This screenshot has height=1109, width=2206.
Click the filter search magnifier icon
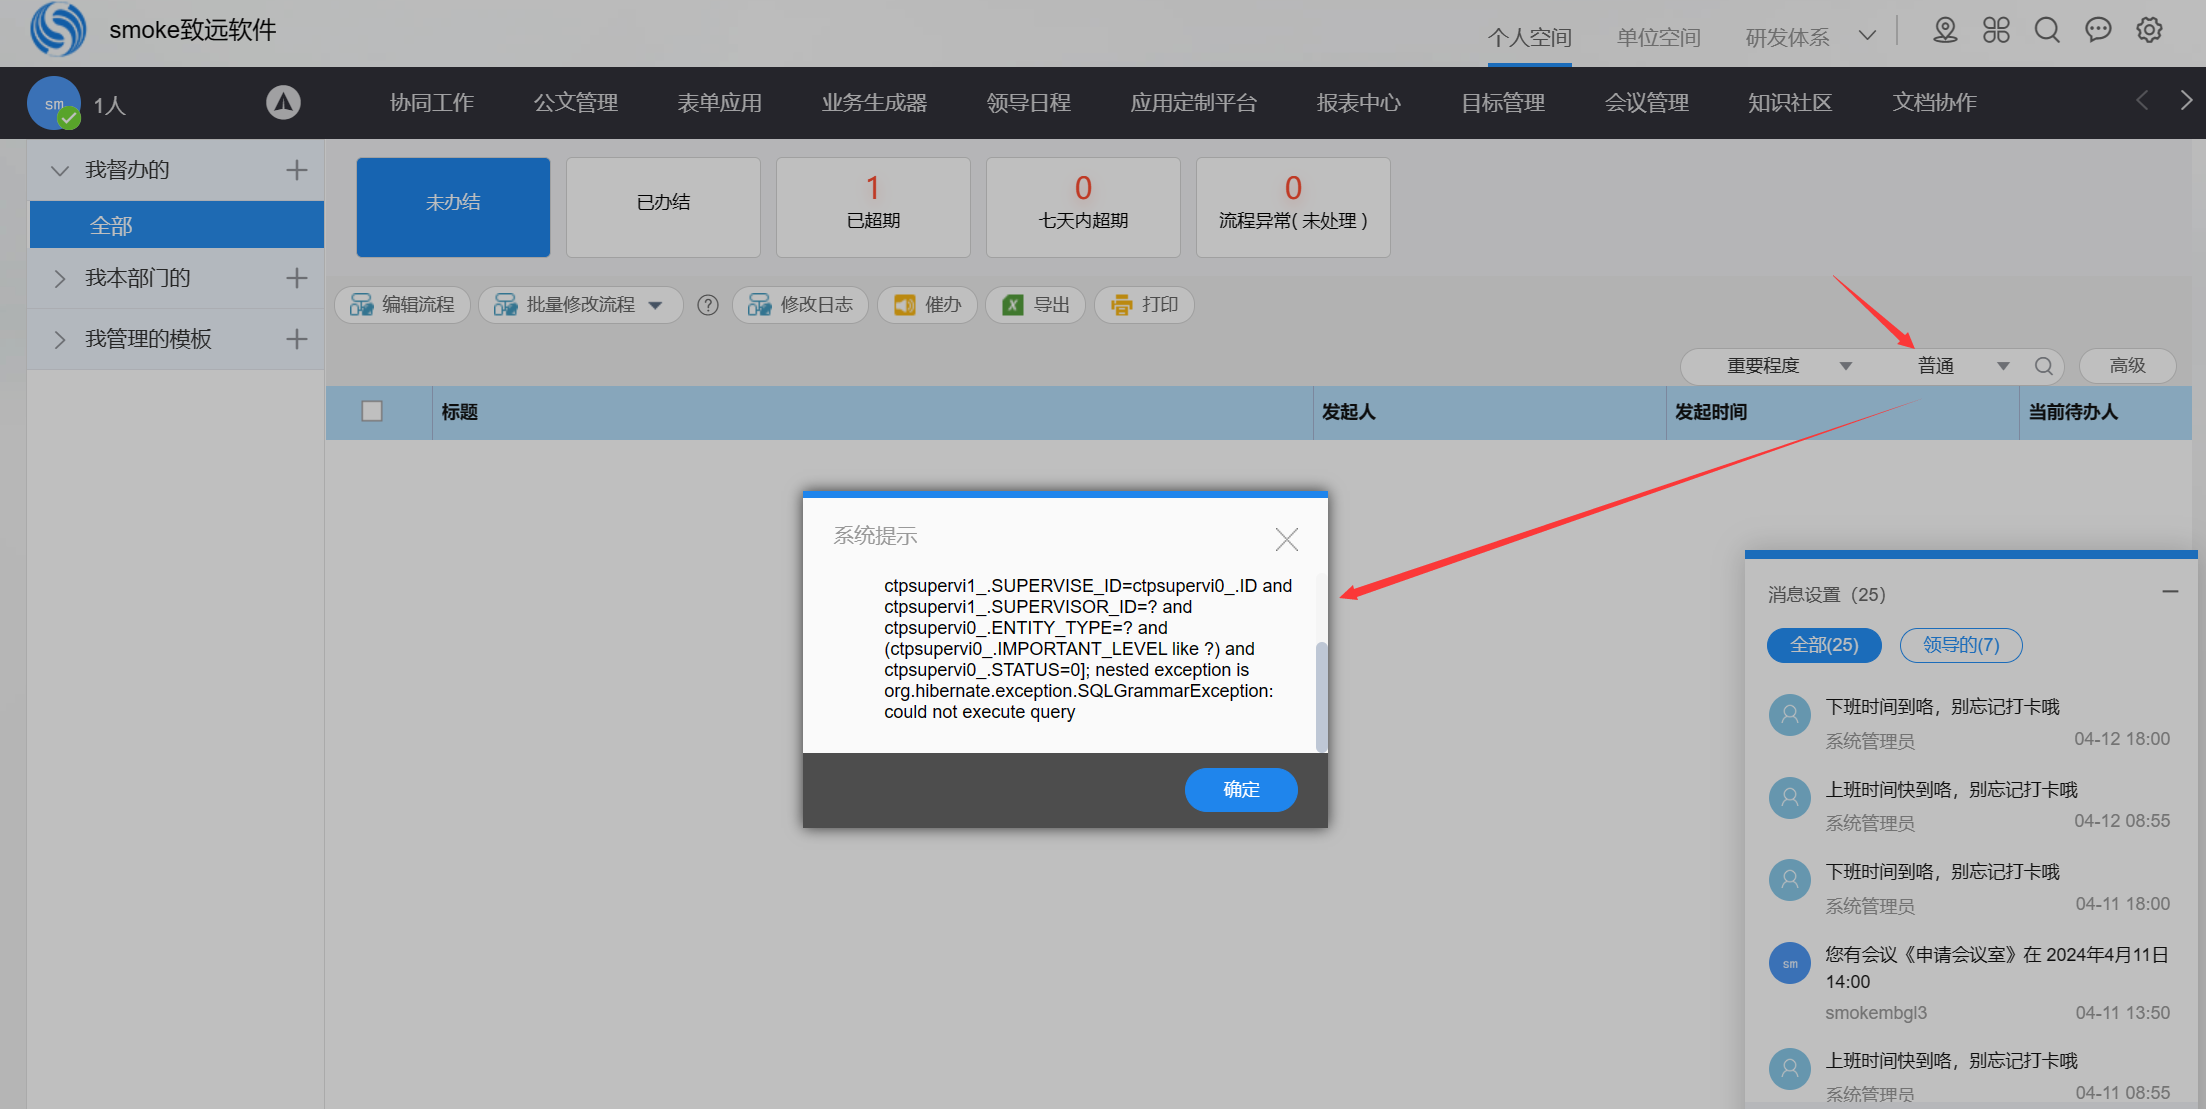click(2044, 366)
